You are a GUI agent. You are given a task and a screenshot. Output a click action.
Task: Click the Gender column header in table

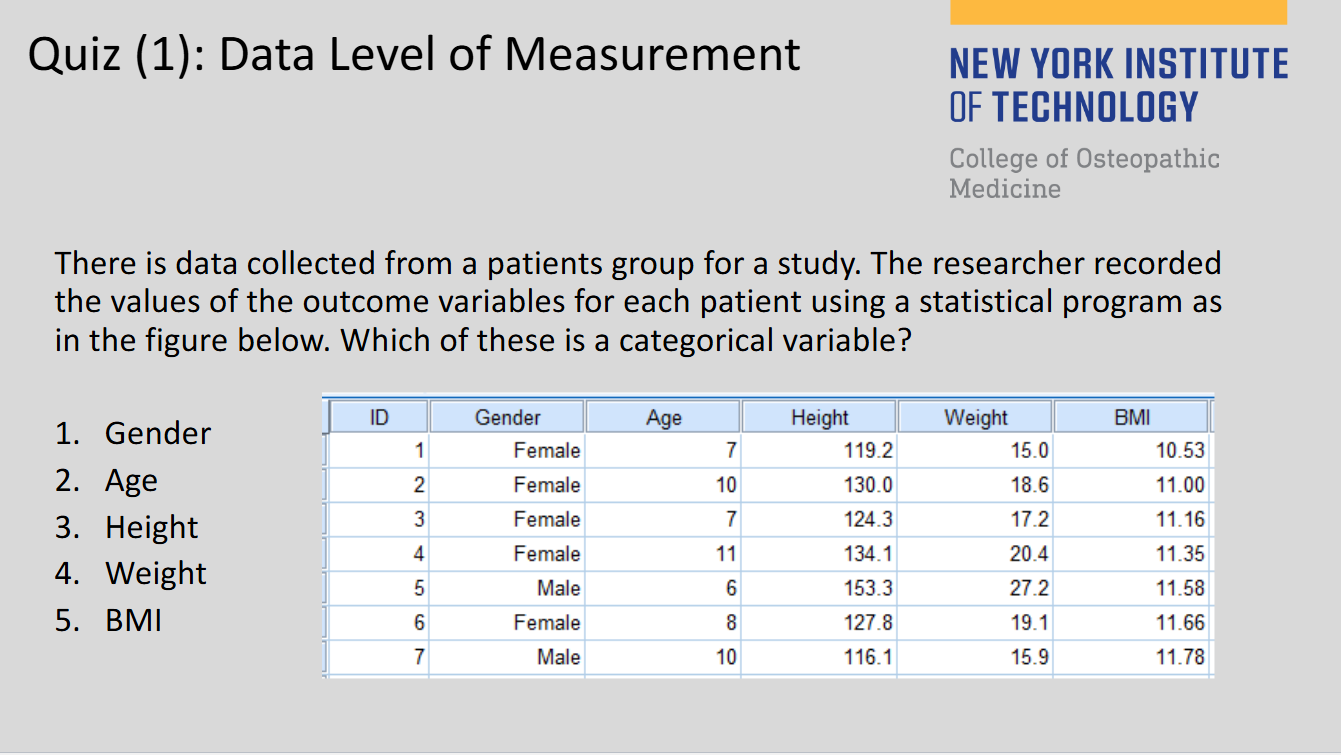click(x=507, y=417)
